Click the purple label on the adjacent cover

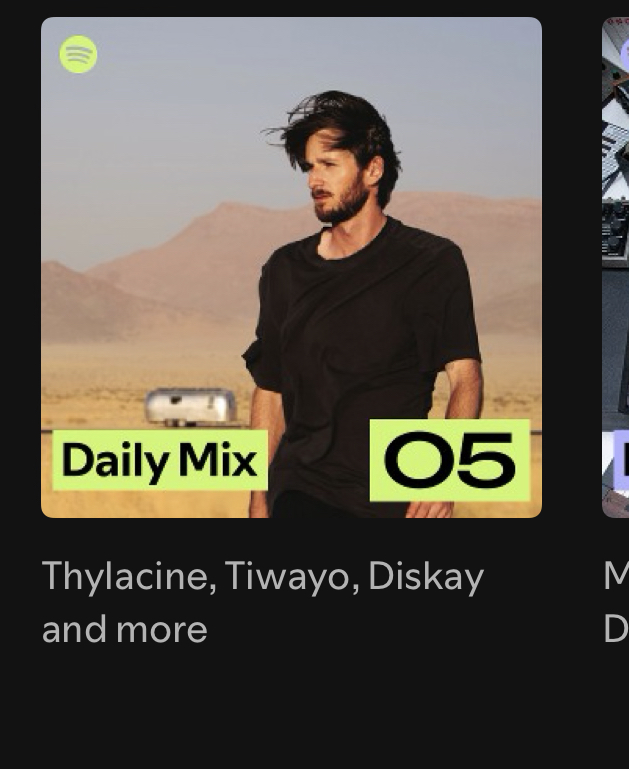pos(621,460)
